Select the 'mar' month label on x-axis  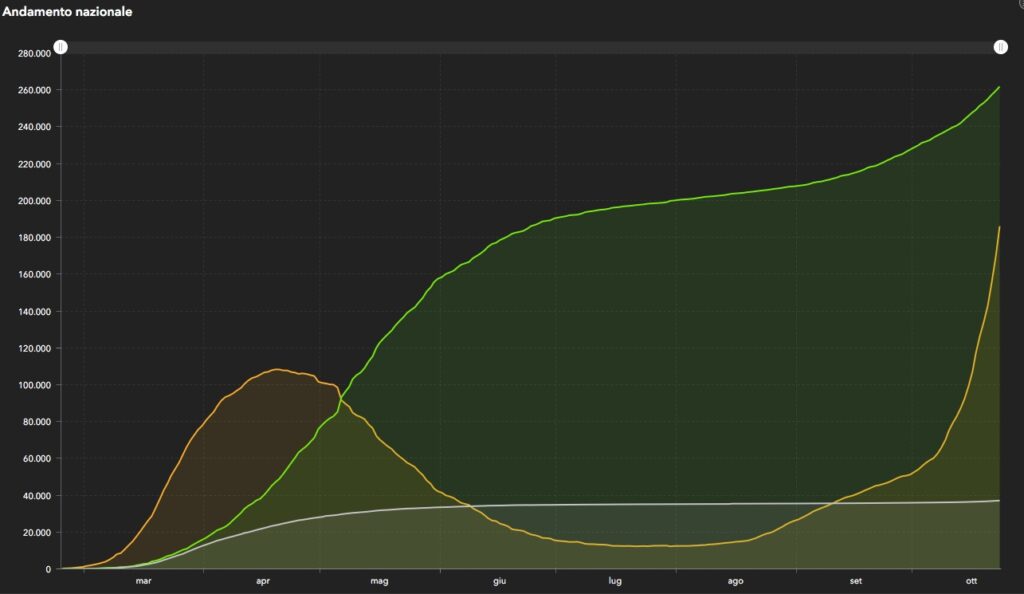[144, 580]
